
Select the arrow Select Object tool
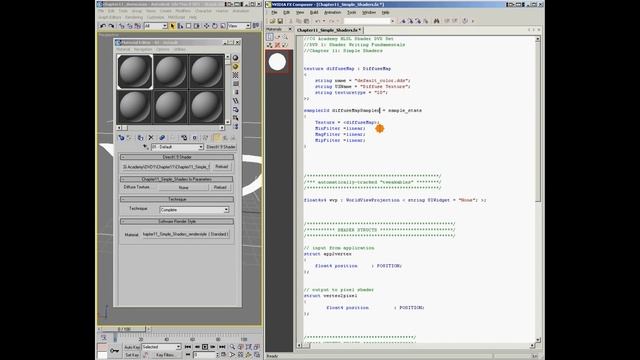coord(173,26)
